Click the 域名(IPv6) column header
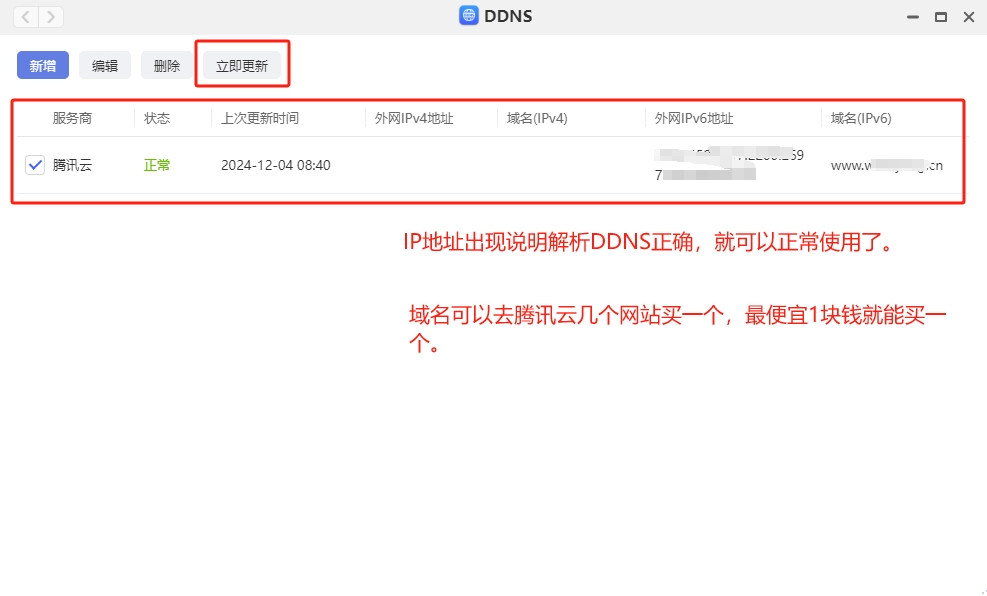Screen dimensions: 987x596 click(x=860, y=118)
